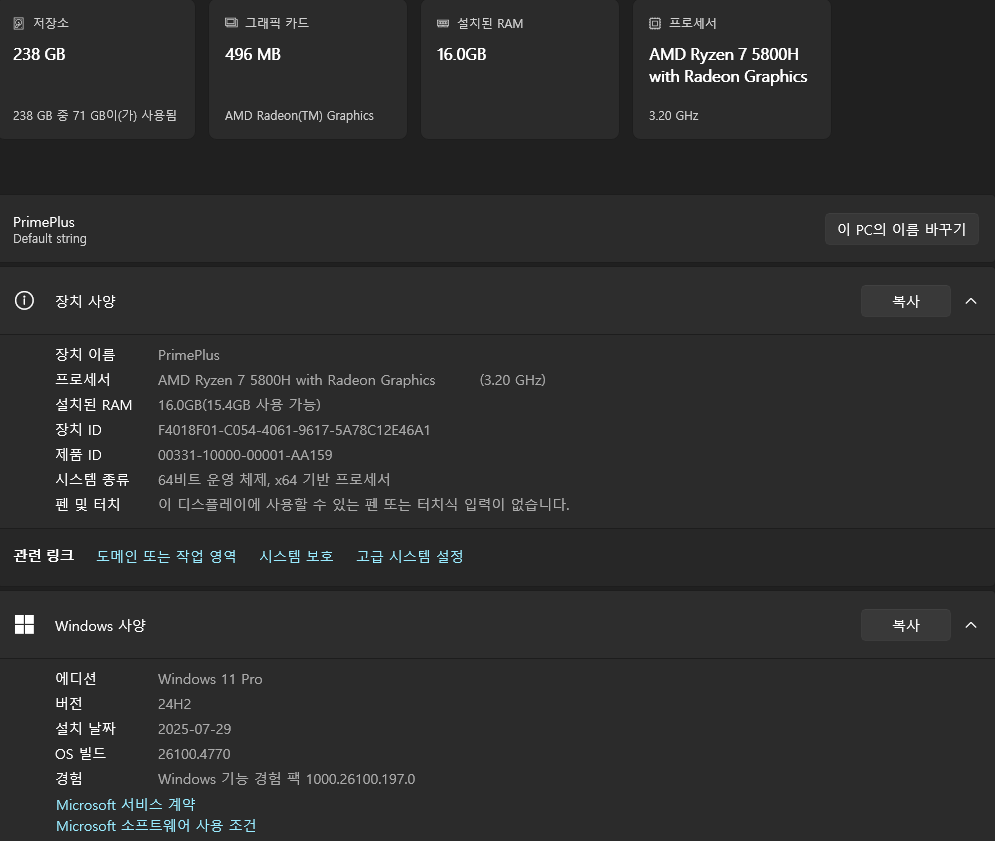Screen dimensions: 995x841
Task: Select edition value Windows 11 Pro
Action: [x=210, y=679]
